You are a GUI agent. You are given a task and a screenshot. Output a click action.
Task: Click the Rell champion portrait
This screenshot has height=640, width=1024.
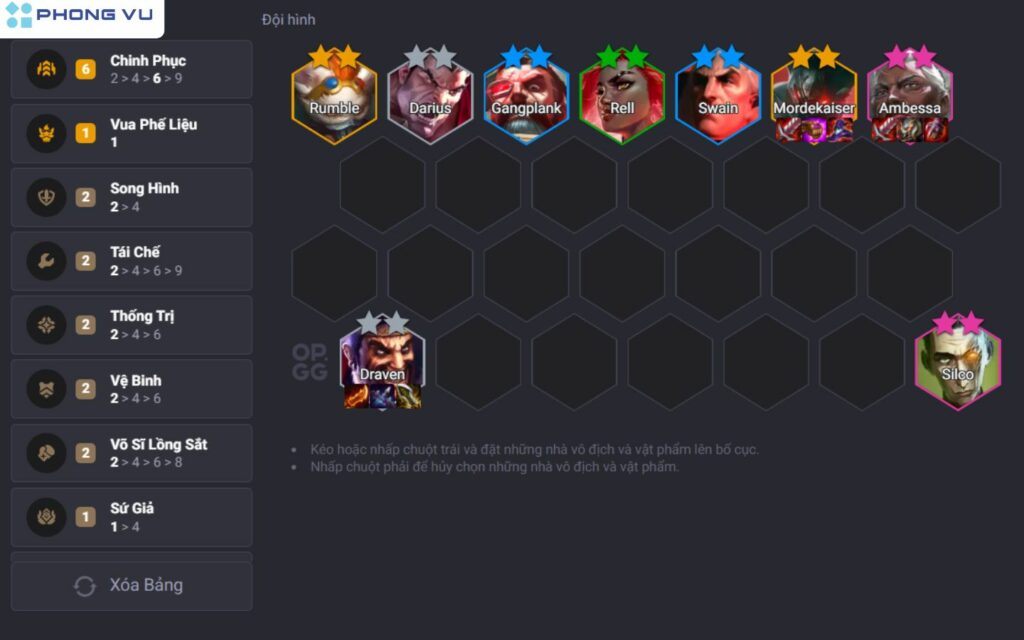(x=622, y=97)
